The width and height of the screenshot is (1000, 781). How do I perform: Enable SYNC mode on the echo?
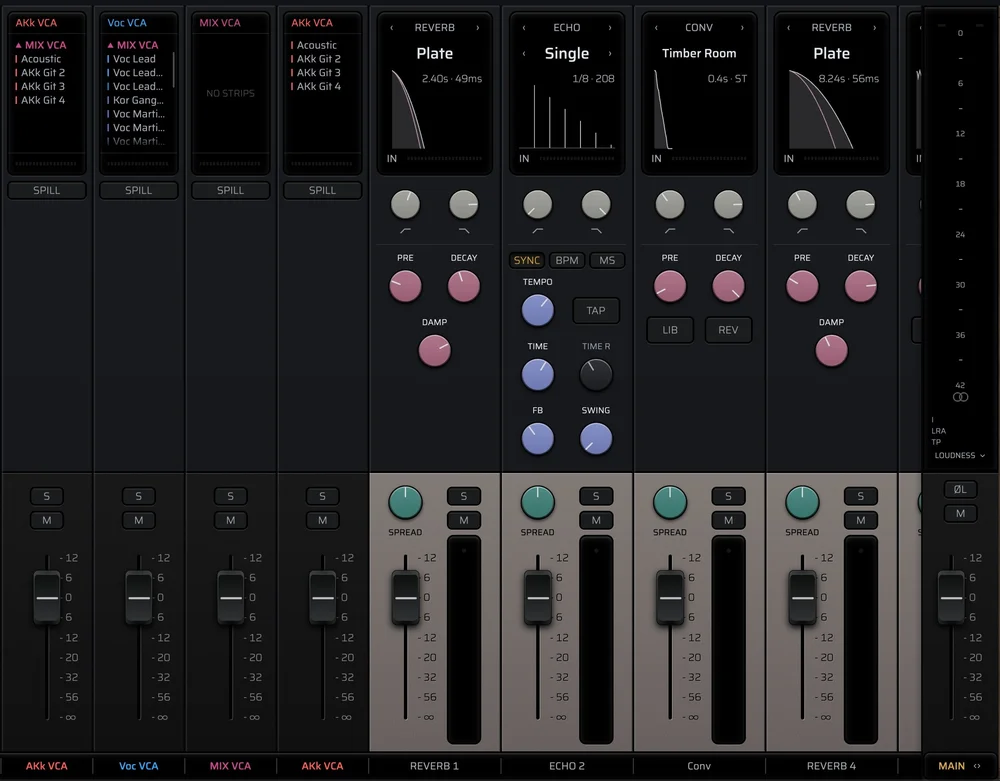point(527,260)
